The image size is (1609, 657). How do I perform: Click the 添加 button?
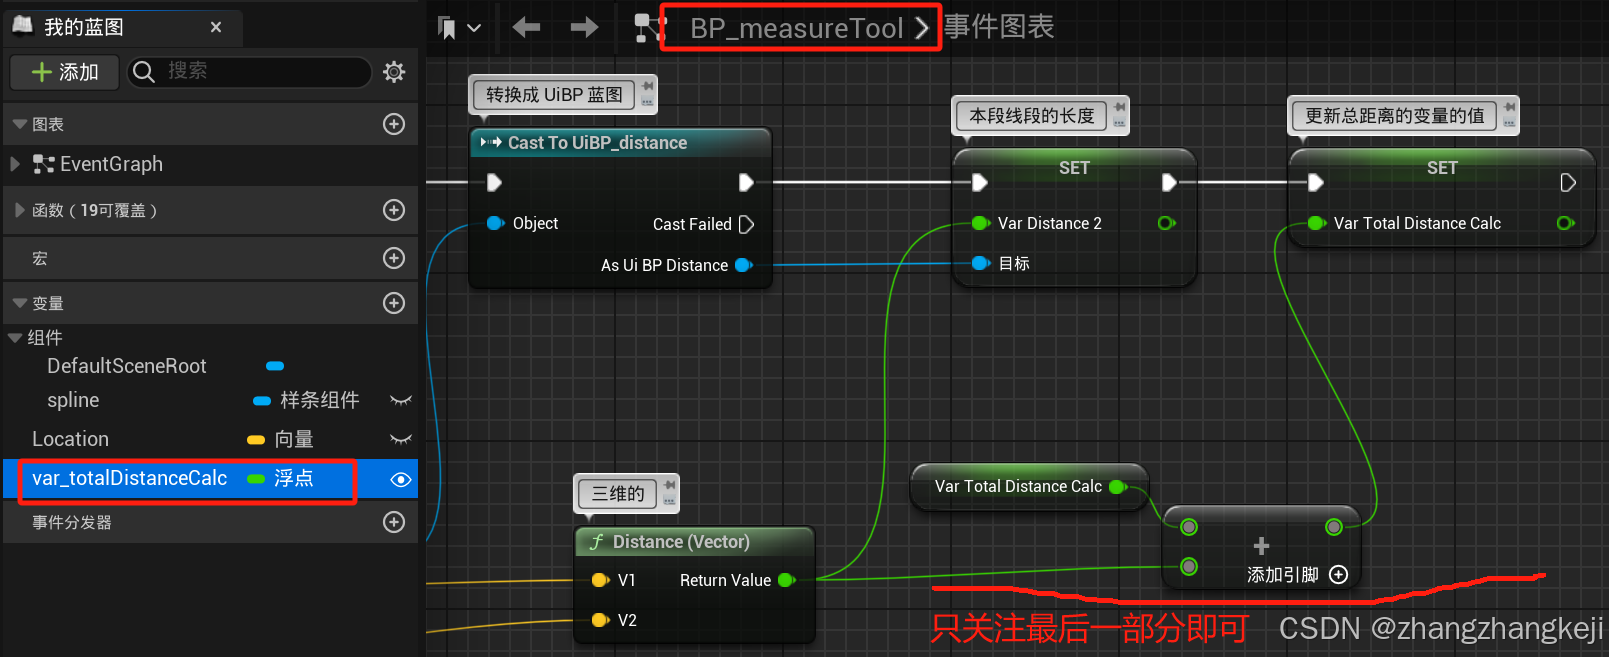64,72
